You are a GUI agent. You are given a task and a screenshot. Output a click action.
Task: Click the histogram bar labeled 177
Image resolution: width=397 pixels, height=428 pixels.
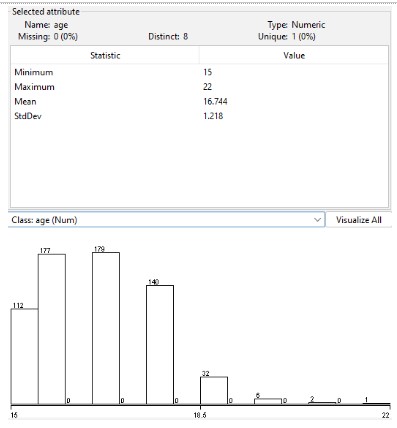[52, 329]
